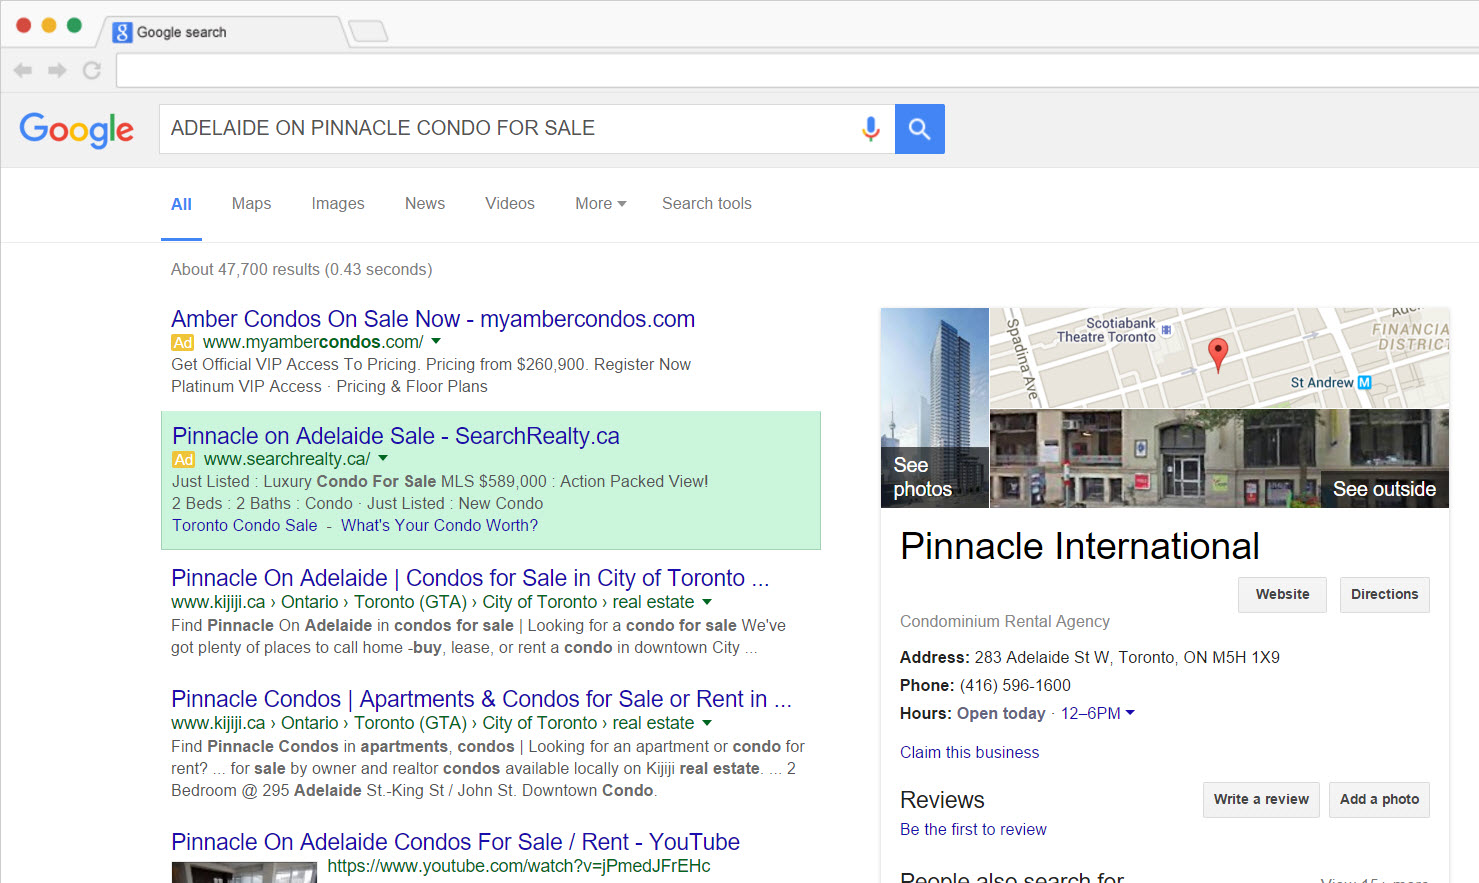The image size is (1479, 883).
Task: Expand the myambercondos.com ad URL arrow
Action: 436,342
